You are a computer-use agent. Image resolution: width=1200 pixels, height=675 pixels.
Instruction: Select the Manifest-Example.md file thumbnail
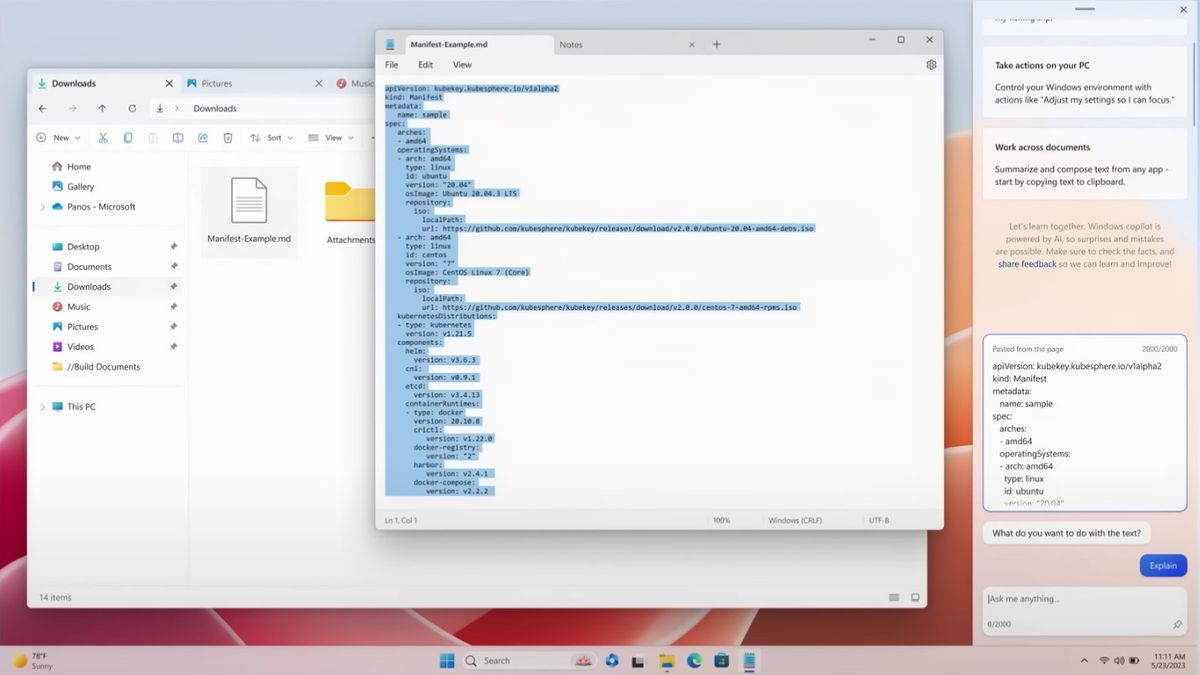pyautogui.click(x=248, y=202)
